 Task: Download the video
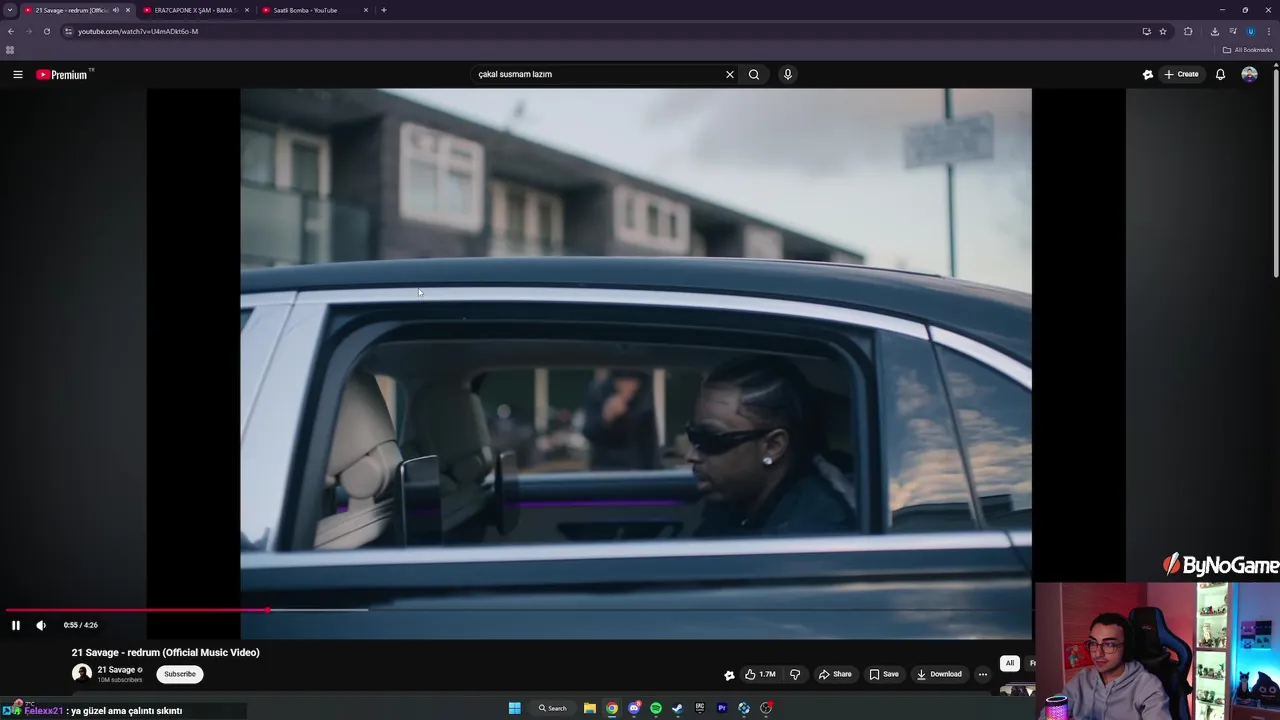(939, 674)
